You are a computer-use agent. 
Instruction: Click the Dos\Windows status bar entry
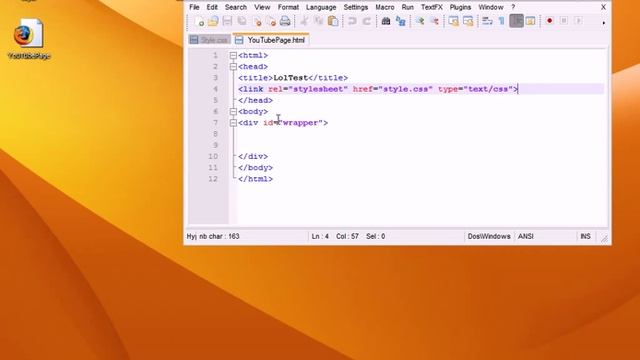(489, 236)
